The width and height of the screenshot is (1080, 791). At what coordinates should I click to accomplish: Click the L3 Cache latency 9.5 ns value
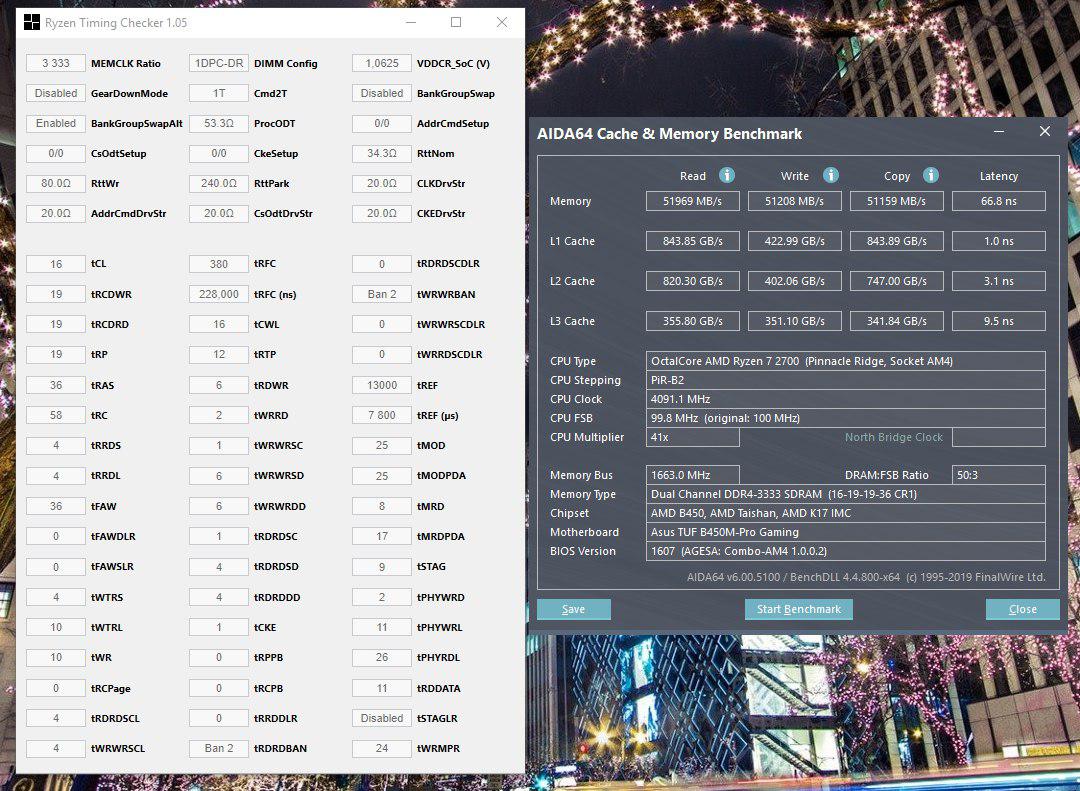coord(999,321)
